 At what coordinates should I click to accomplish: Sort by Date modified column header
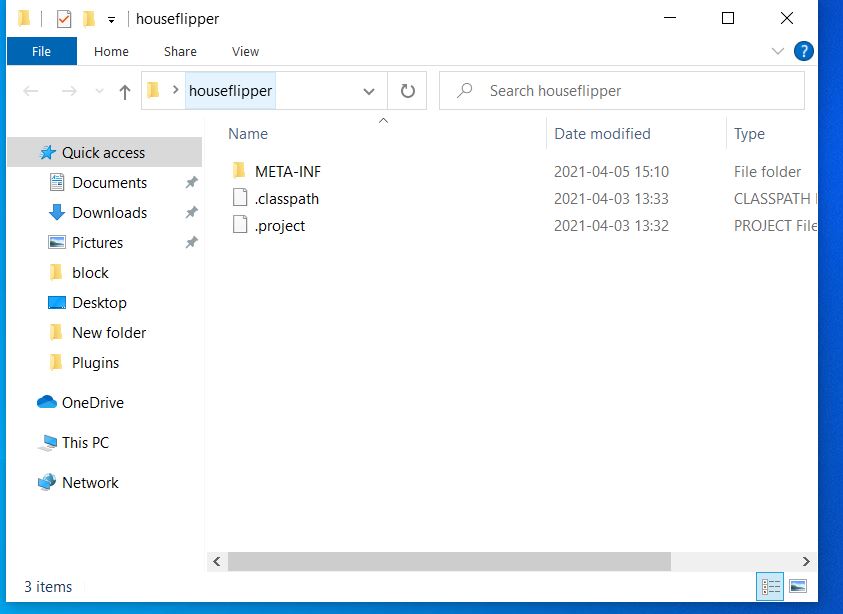[602, 134]
